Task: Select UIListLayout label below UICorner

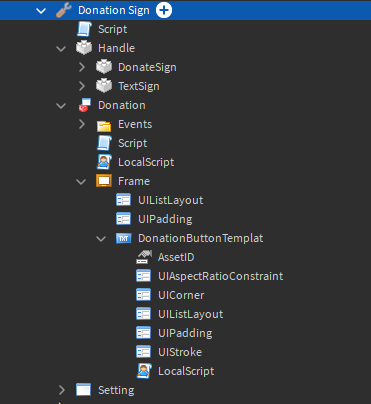Action: click(x=190, y=314)
